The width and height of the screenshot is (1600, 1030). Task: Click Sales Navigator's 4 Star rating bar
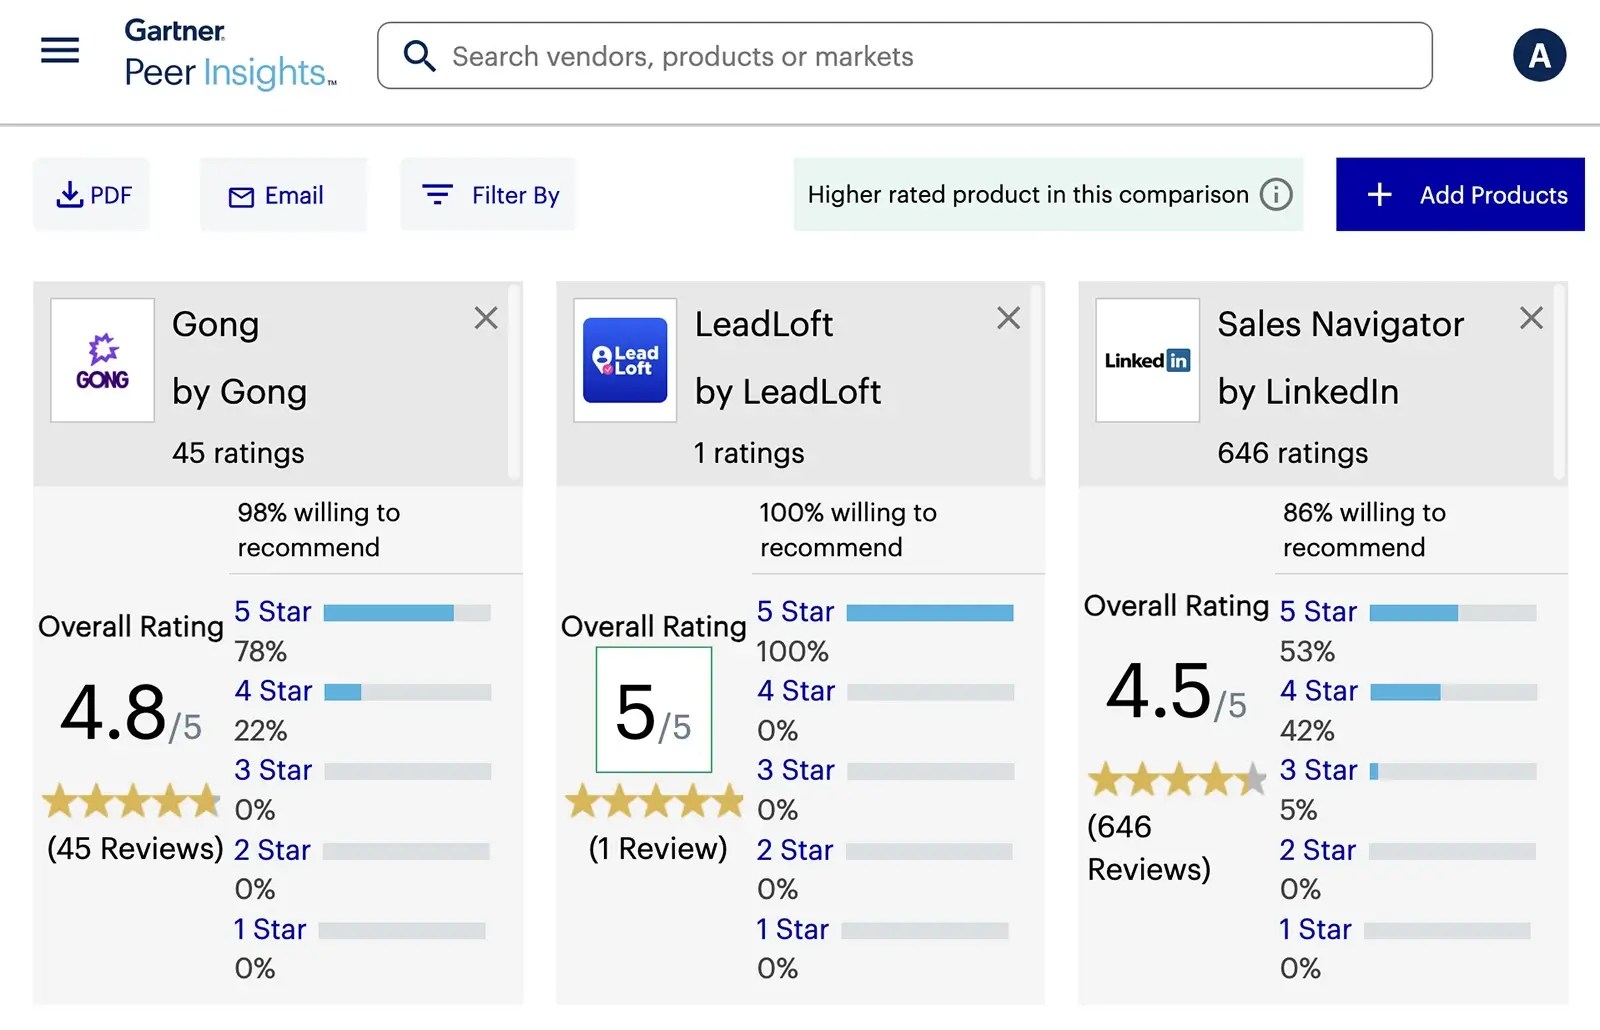(x=1454, y=692)
